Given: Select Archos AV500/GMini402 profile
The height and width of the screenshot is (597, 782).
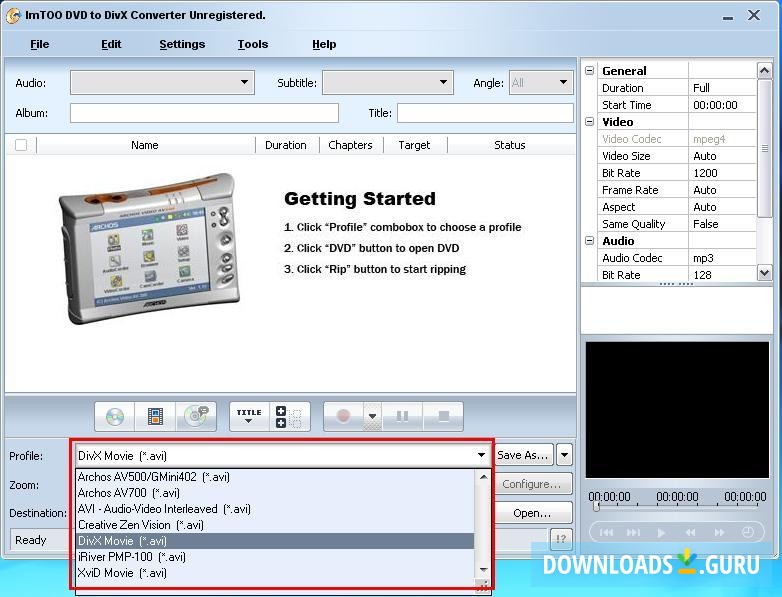Looking at the screenshot, I should (x=275, y=477).
